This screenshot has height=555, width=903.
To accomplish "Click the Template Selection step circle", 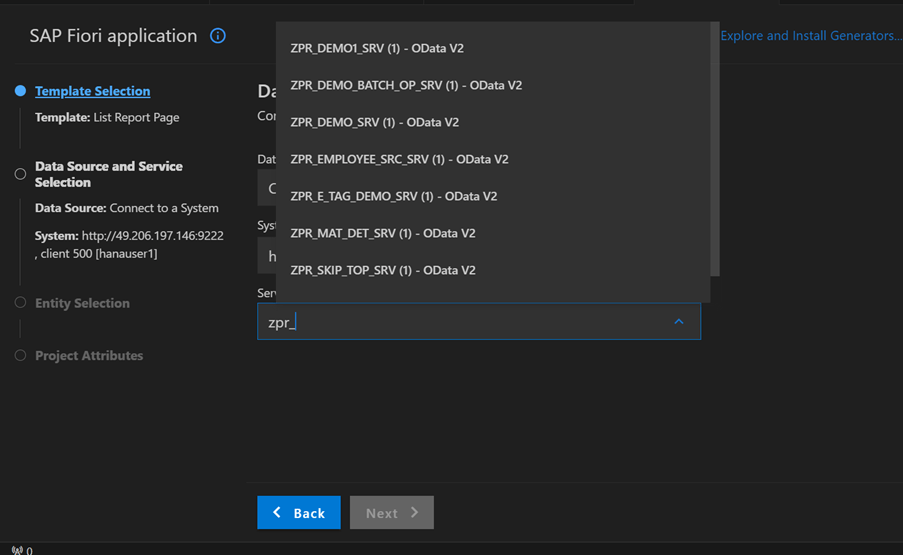I will (20, 91).
